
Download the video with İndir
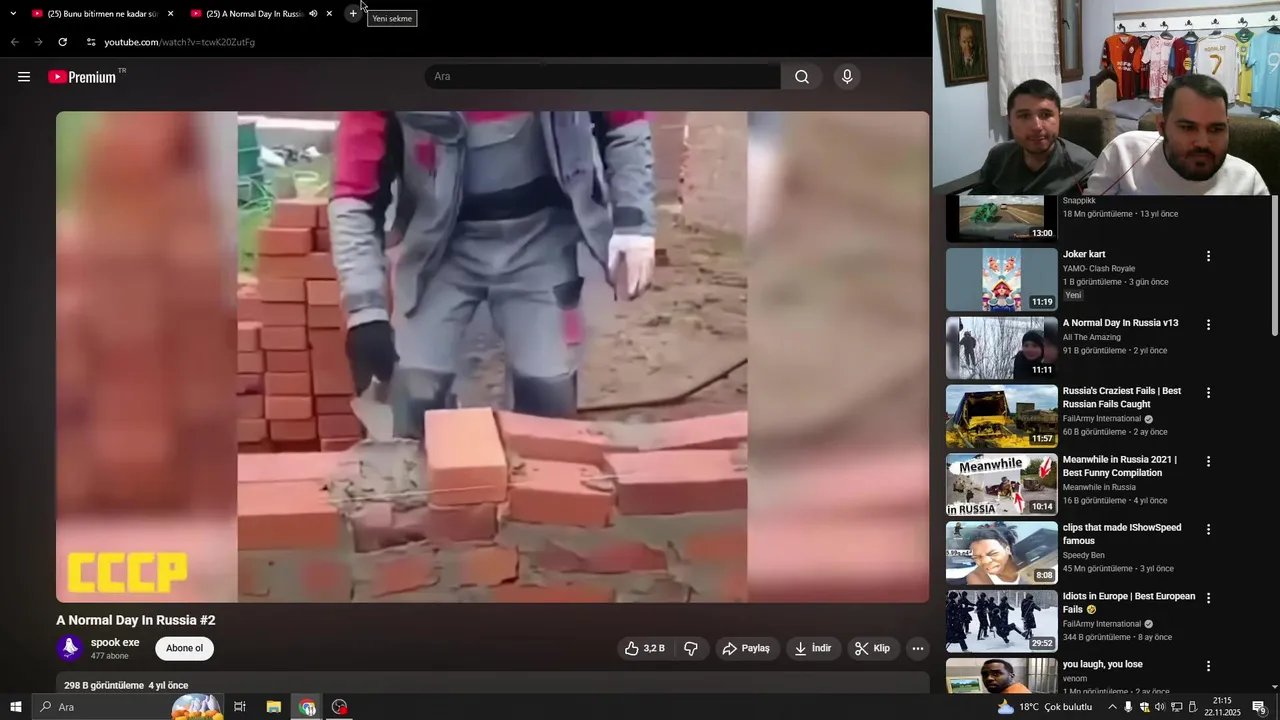[813, 648]
